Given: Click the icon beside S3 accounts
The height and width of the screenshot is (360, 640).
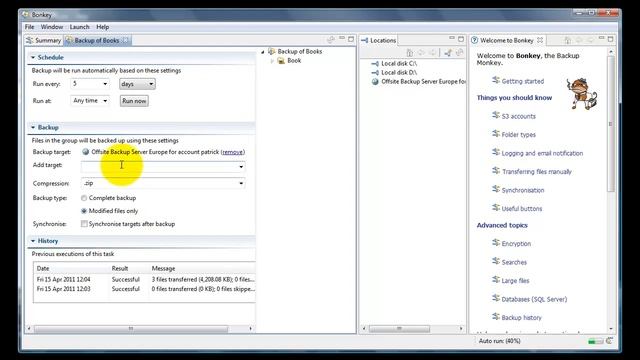Looking at the screenshot, I should coord(496,116).
